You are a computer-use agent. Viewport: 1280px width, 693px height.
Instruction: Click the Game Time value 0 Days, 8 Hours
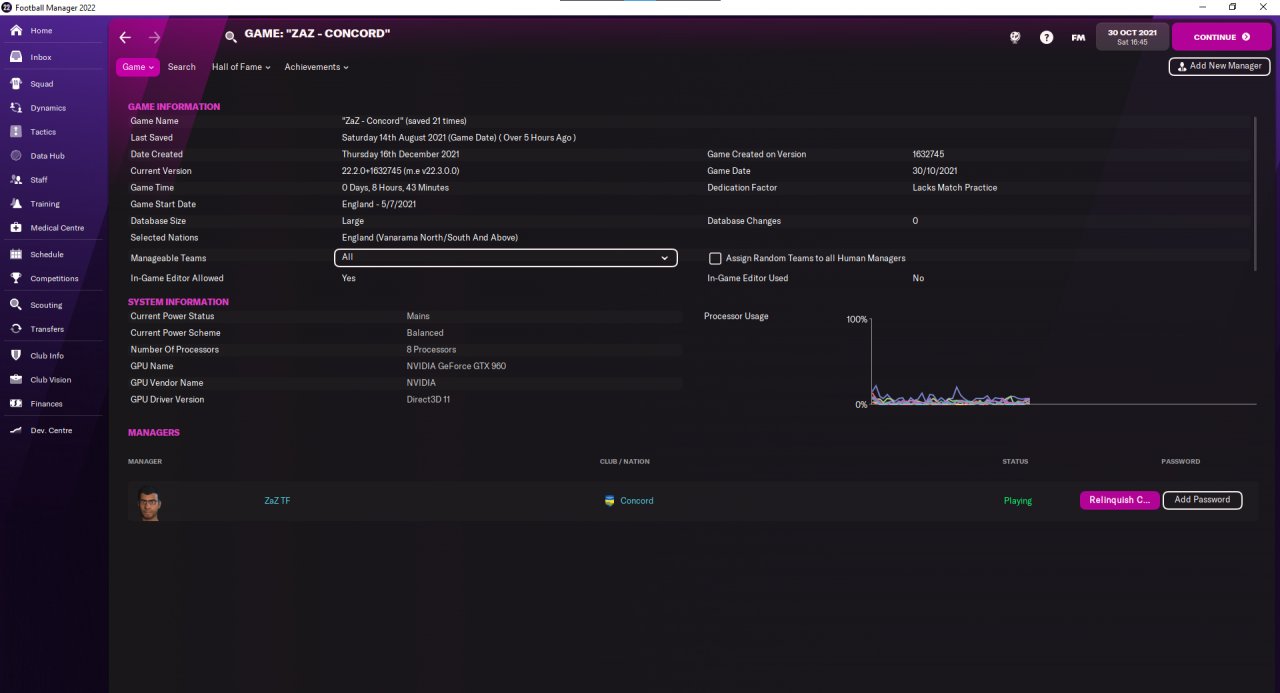click(x=395, y=188)
